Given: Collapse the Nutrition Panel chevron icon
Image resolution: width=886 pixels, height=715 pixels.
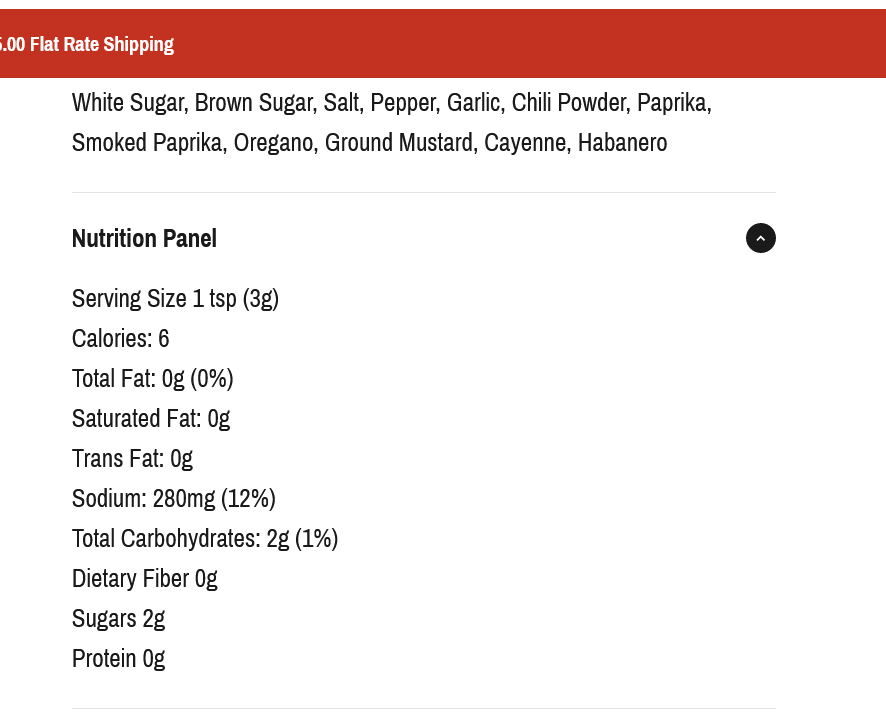Looking at the screenshot, I should pos(760,238).
